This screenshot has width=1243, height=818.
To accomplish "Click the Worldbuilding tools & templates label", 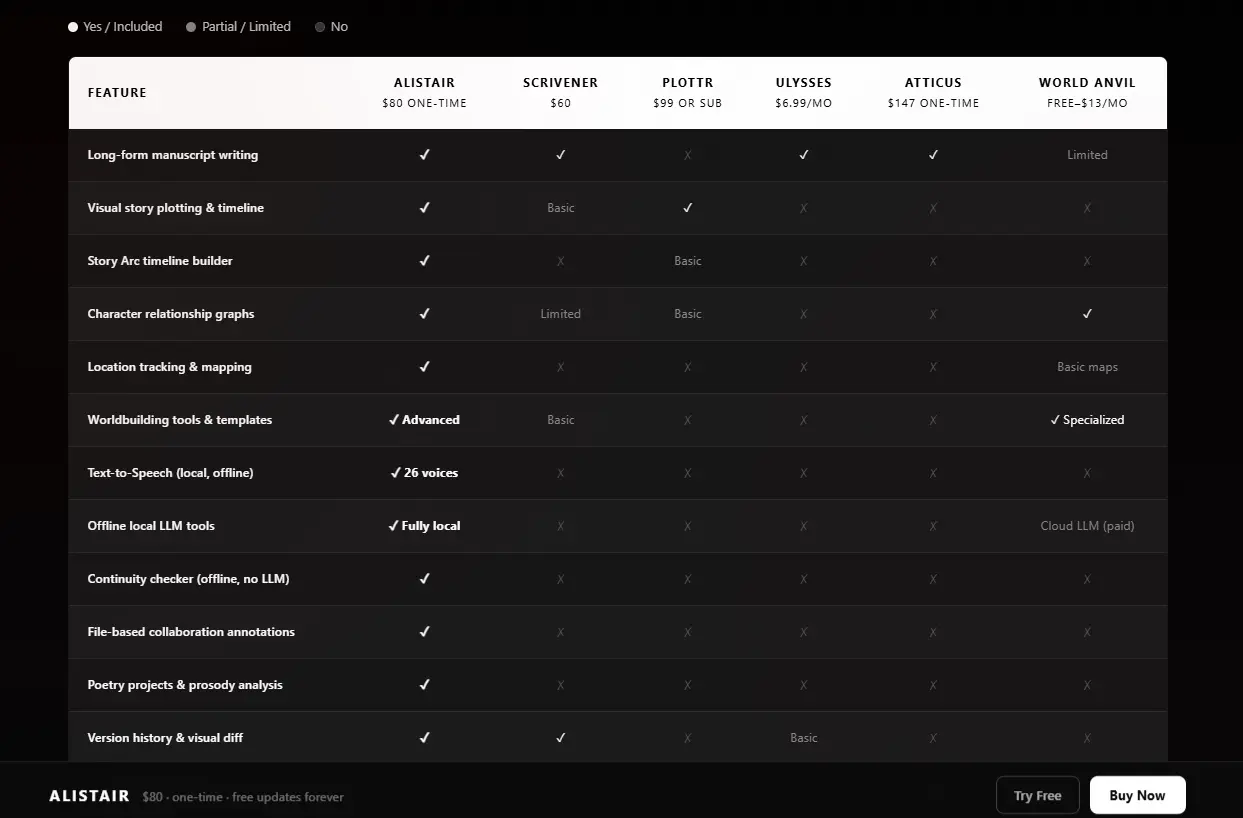I will pyautogui.click(x=180, y=420).
